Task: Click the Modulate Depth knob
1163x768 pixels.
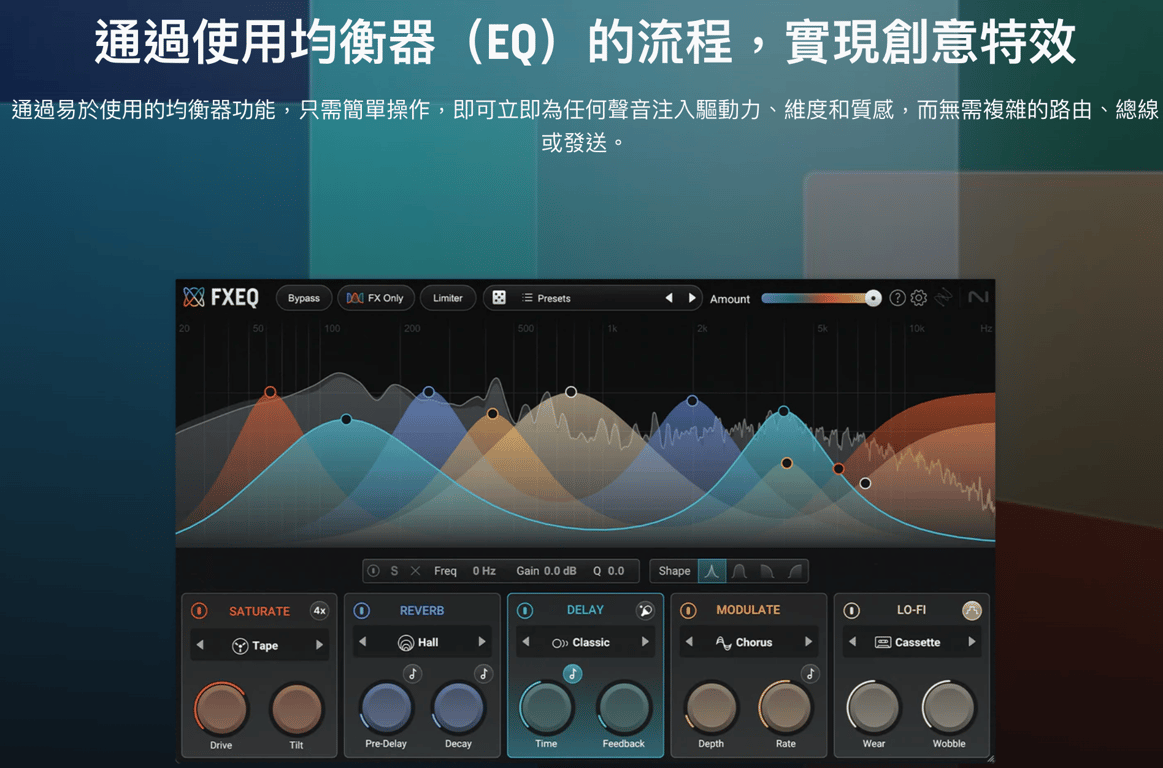Action: coord(711,707)
